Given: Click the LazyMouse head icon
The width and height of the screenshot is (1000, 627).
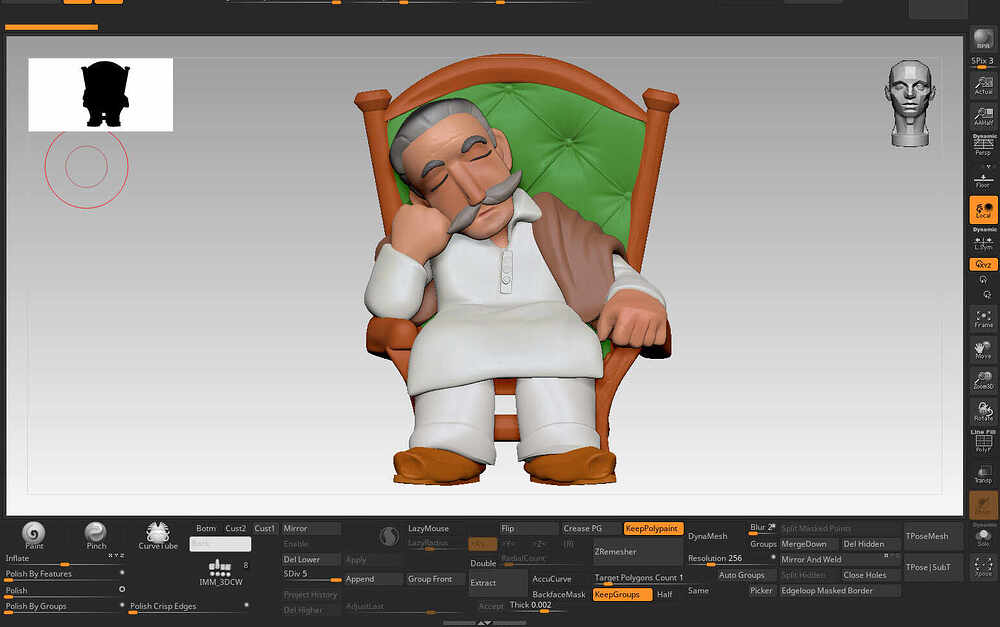Looking at the screenshot, I should [388, 536].
